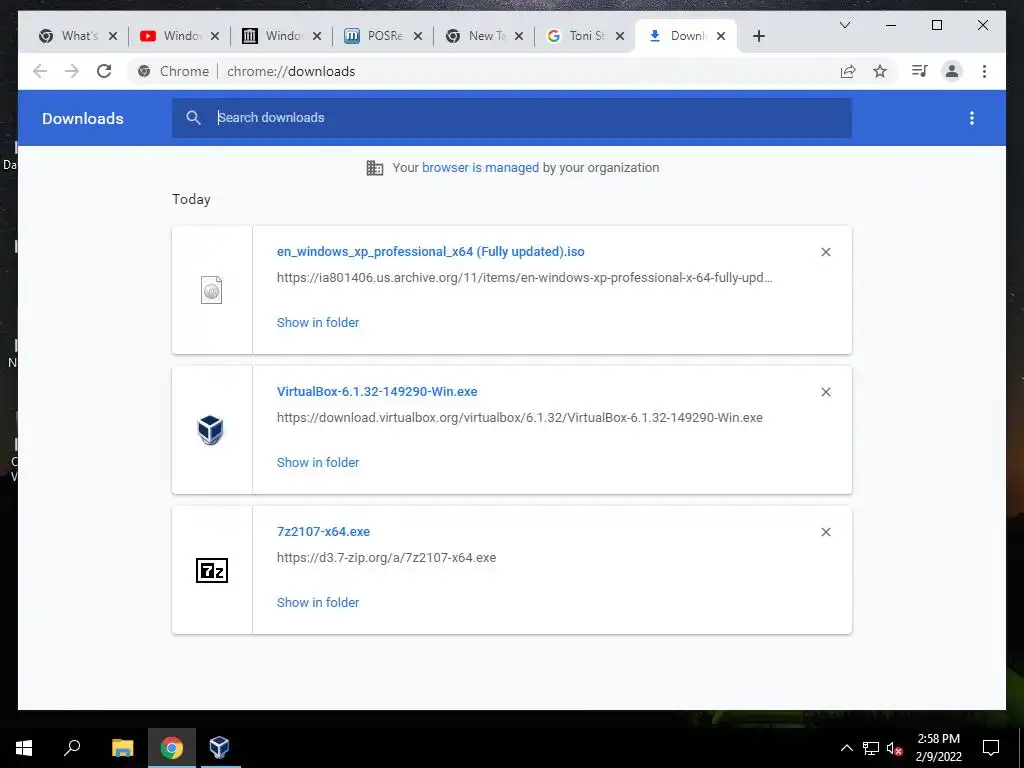
Task: Open the Chrome profile avatar
Action: tap(952, 71)
